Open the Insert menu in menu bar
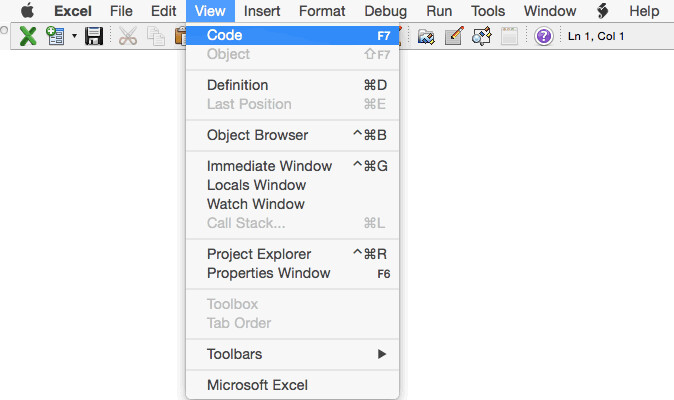674x400 pixels. [262, 11]
